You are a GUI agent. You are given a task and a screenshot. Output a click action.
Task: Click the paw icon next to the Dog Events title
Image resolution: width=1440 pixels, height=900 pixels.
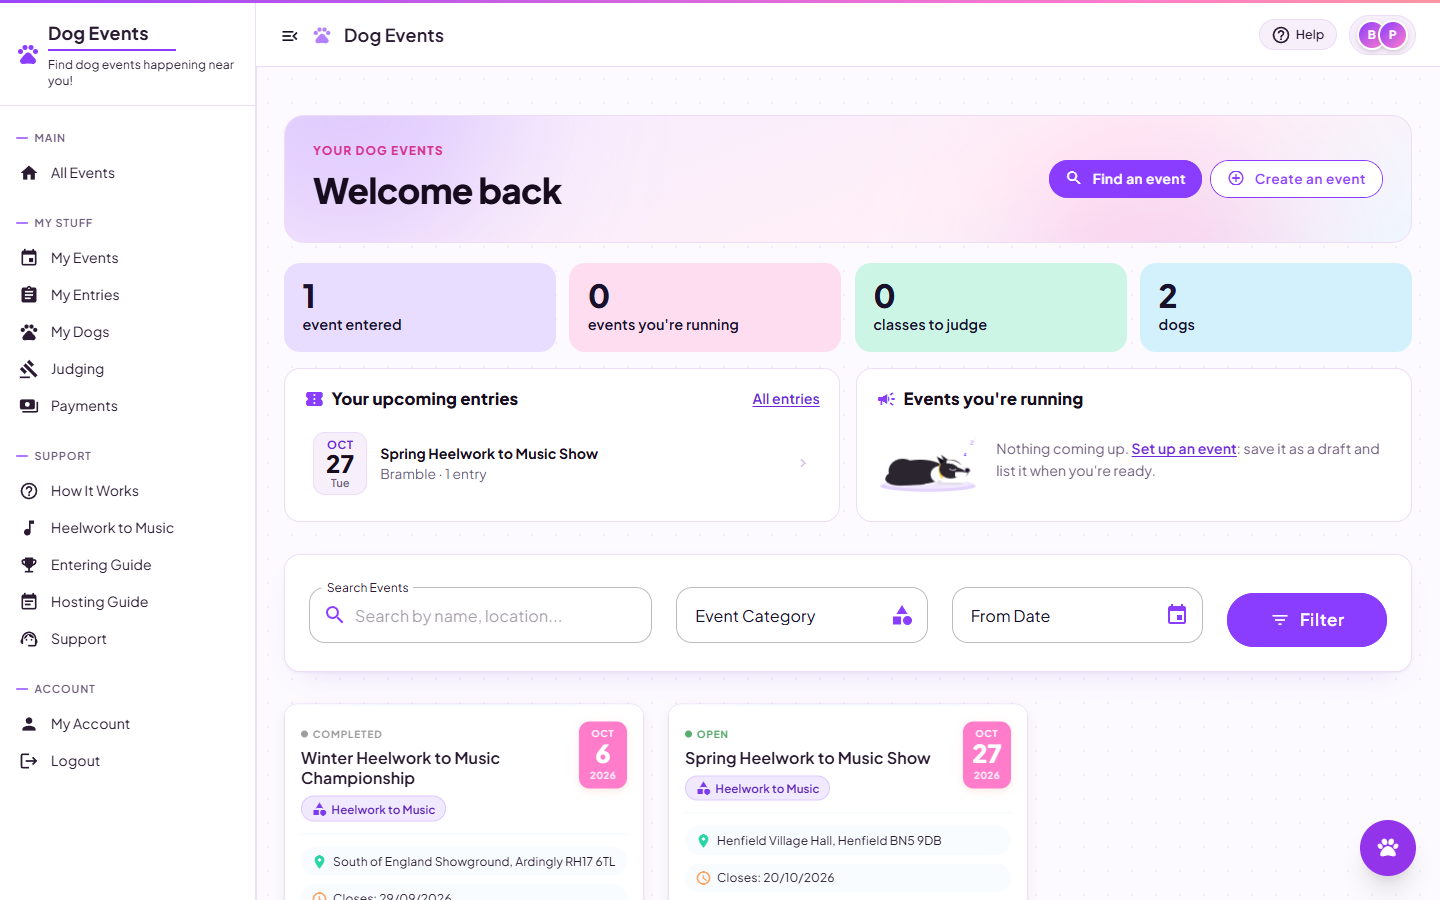(322, 35)
